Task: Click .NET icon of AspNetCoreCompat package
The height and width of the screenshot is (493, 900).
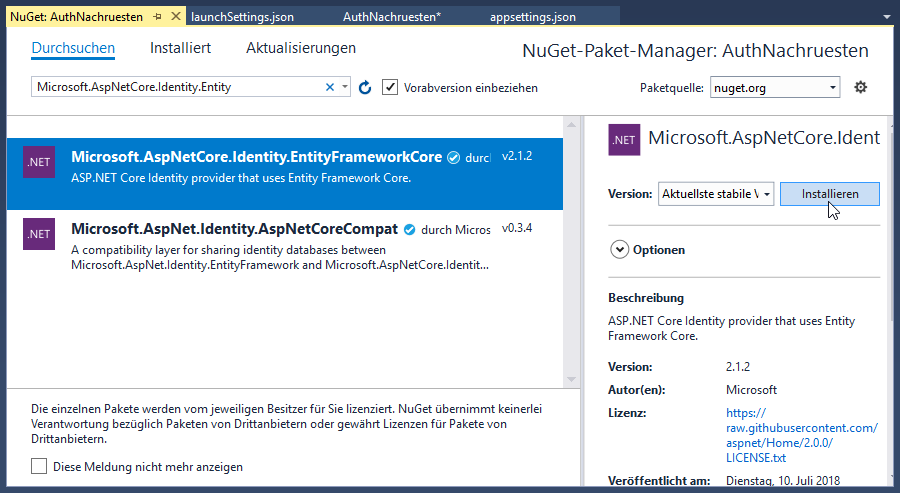Action: [x=39, y=234]
